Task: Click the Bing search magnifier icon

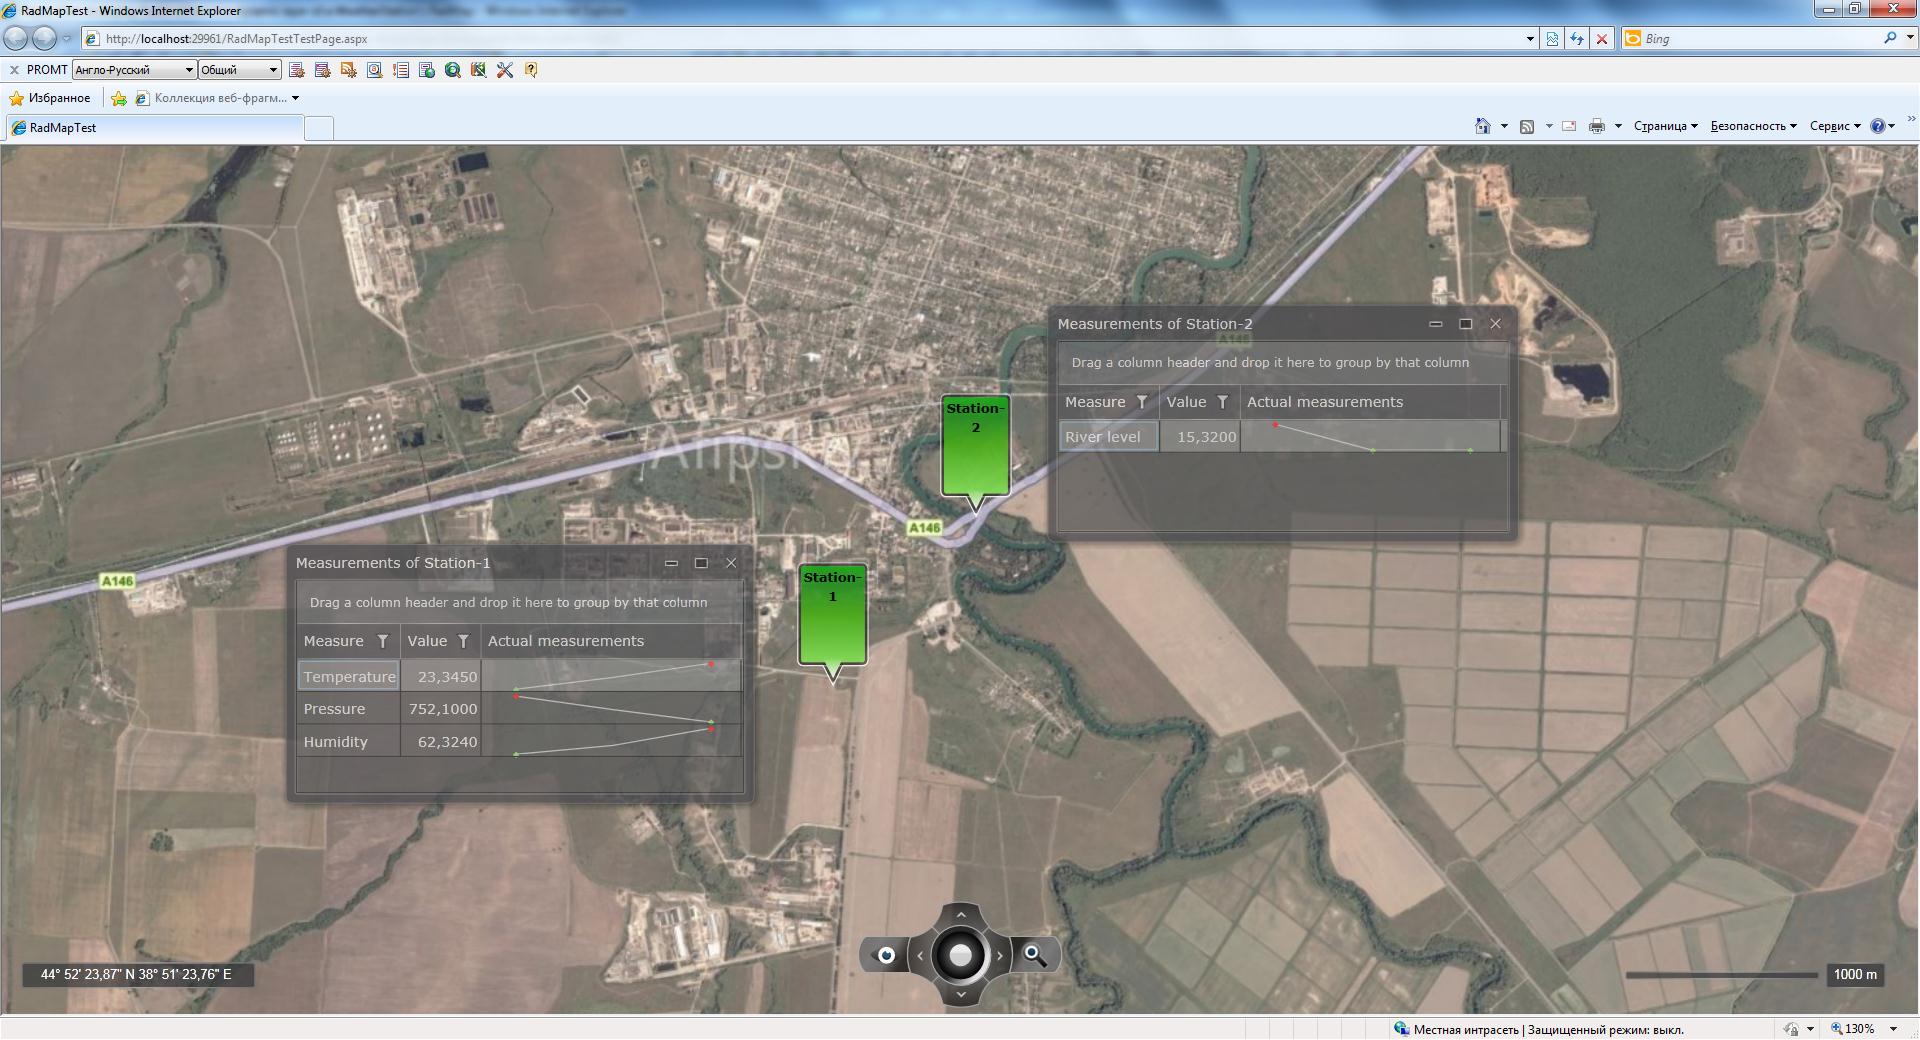Action: pos(1890,38)
